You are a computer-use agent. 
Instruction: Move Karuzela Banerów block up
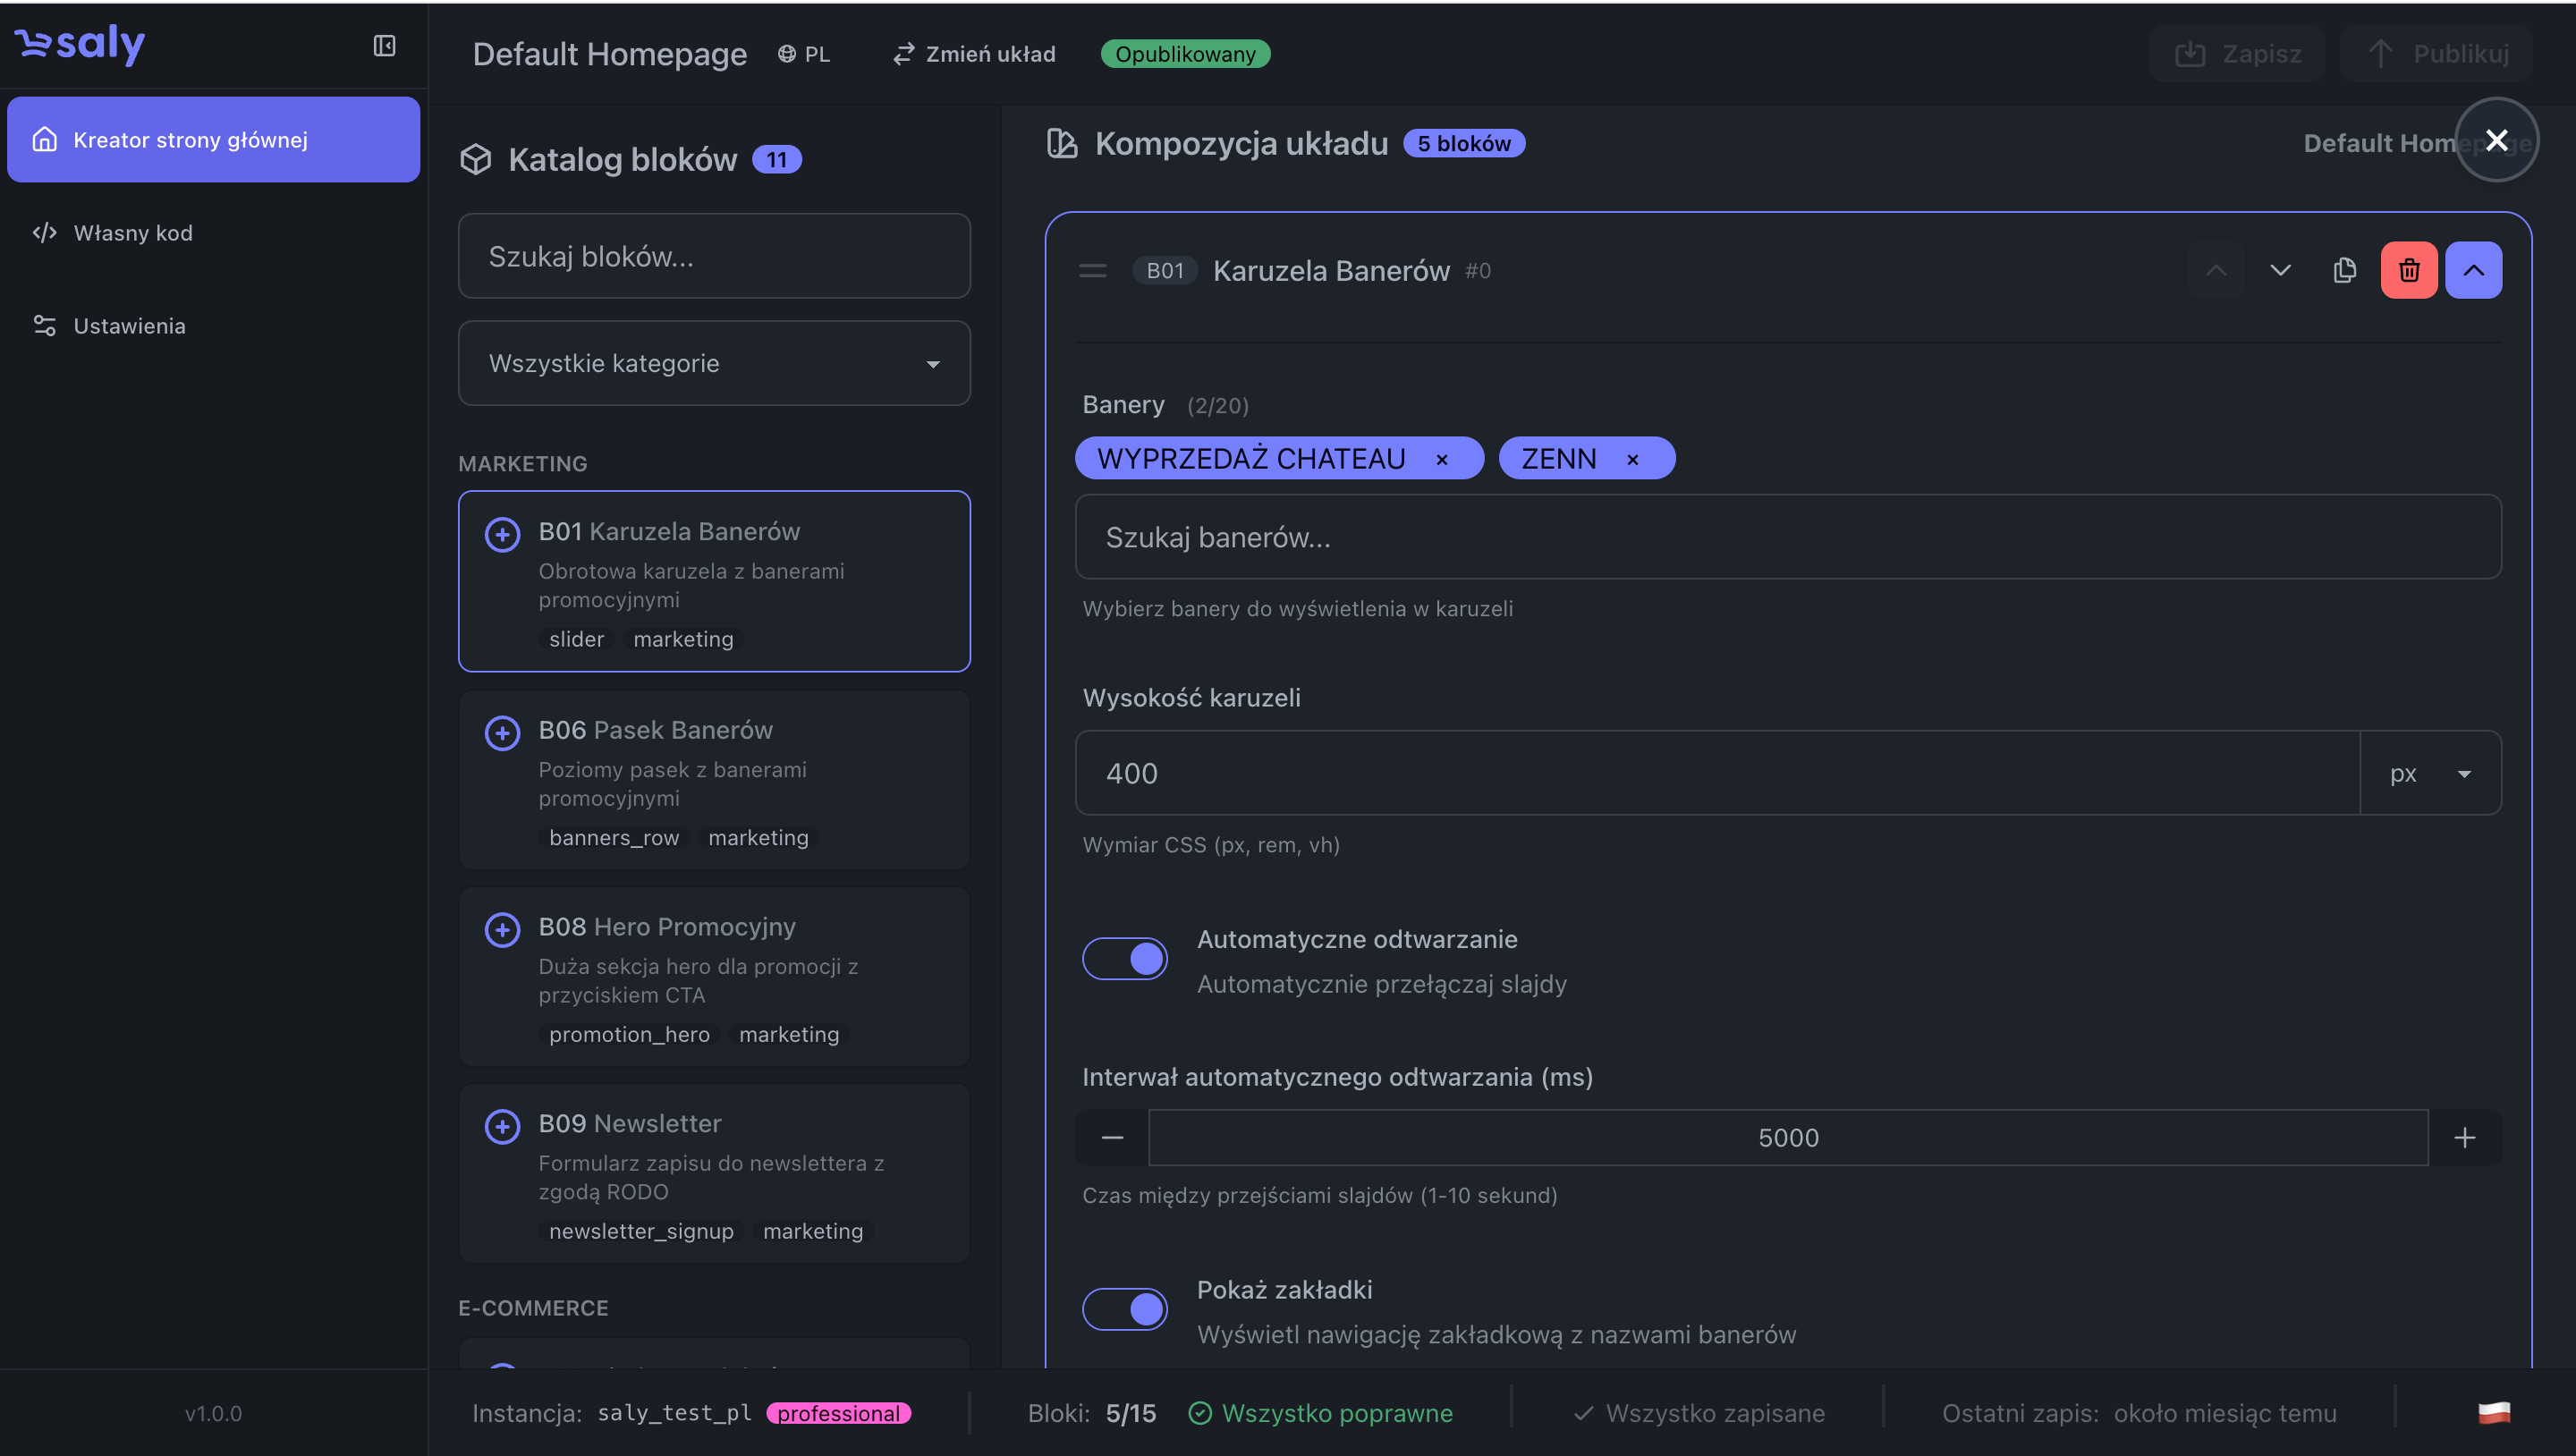click(x=2216, y=270)
